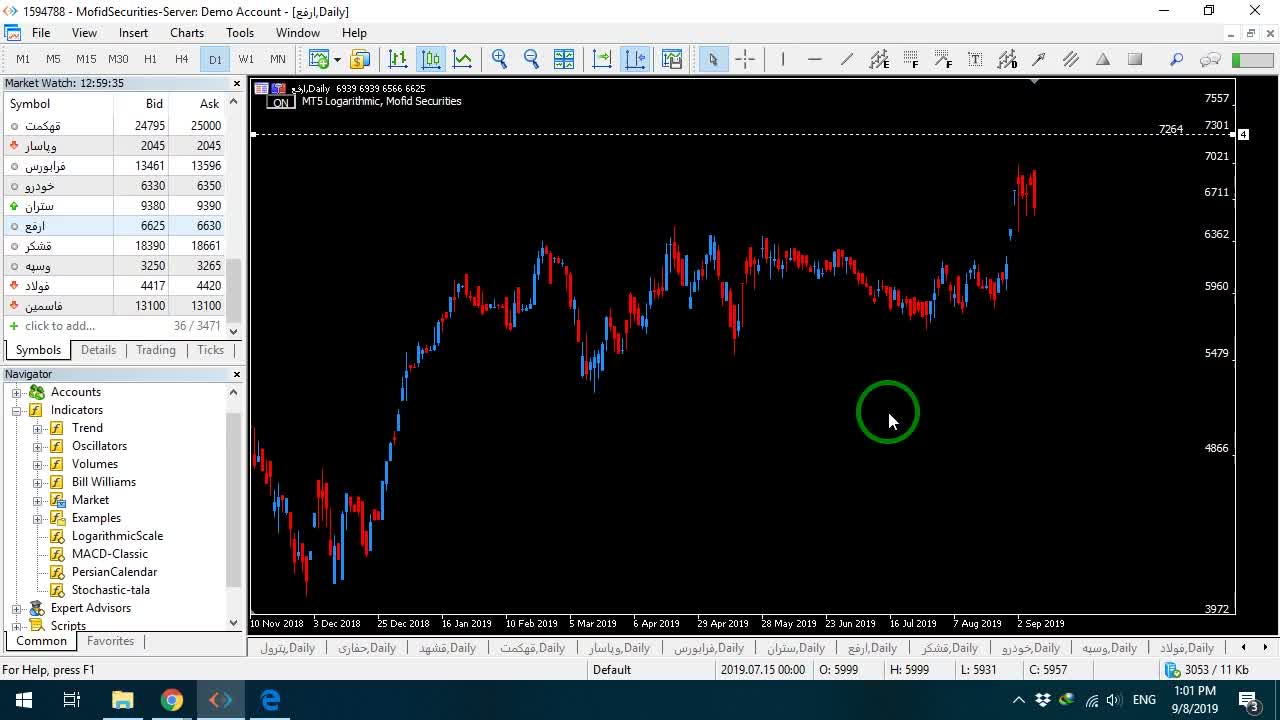Image resolution: width=1280 pixels, height=720 pixels.
Task: Pick the vertical line drawing tool
Action: click(782, 59)
